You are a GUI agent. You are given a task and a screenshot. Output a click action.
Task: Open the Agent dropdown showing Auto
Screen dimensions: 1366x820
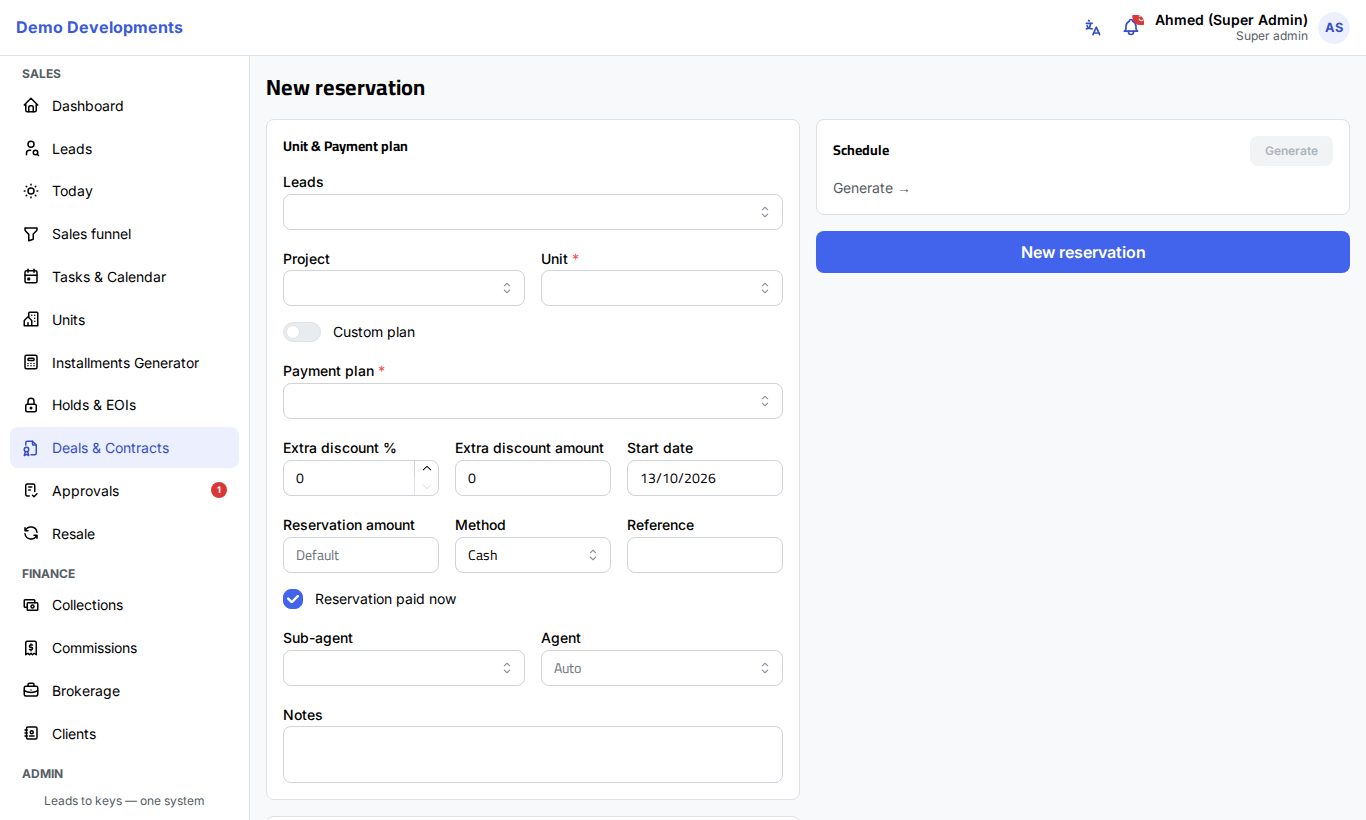coord(662,668)
